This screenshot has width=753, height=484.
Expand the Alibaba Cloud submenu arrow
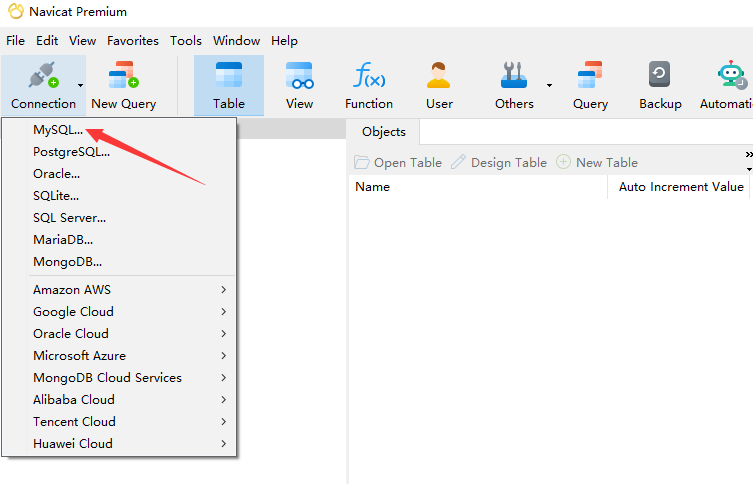(223, 399)
